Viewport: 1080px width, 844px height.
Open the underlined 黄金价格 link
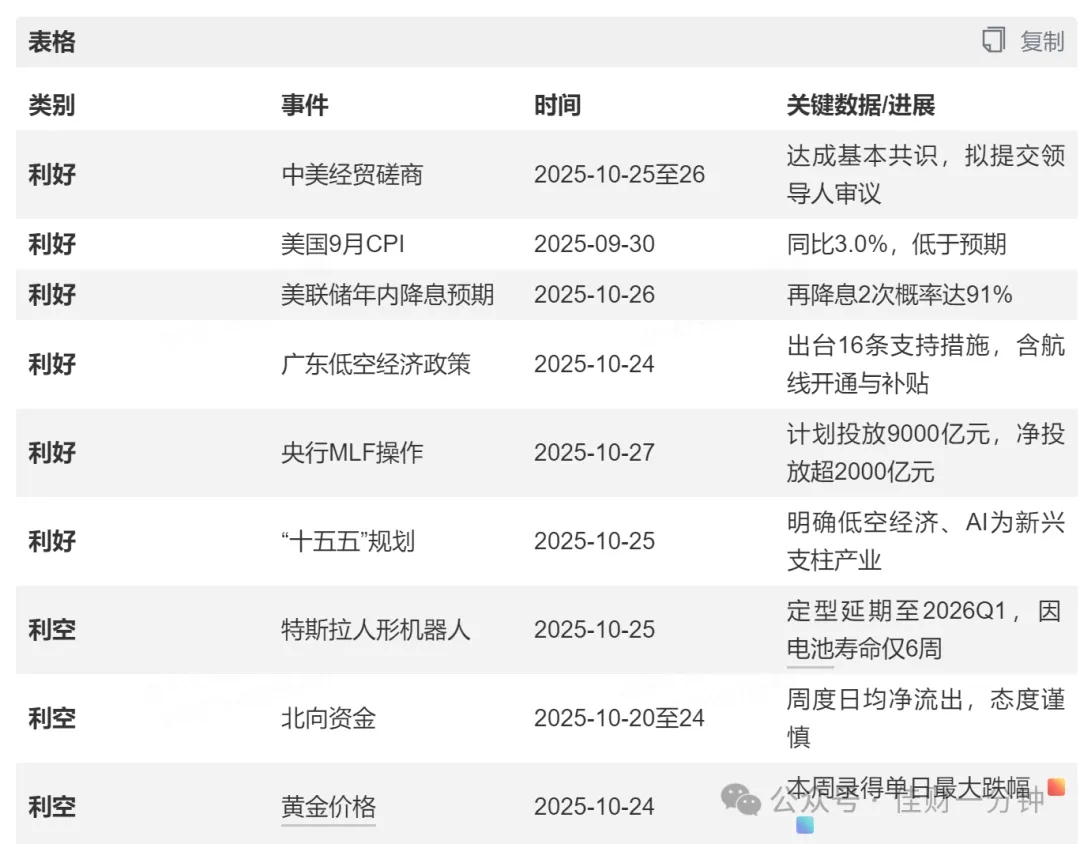(x=329, y=806)
